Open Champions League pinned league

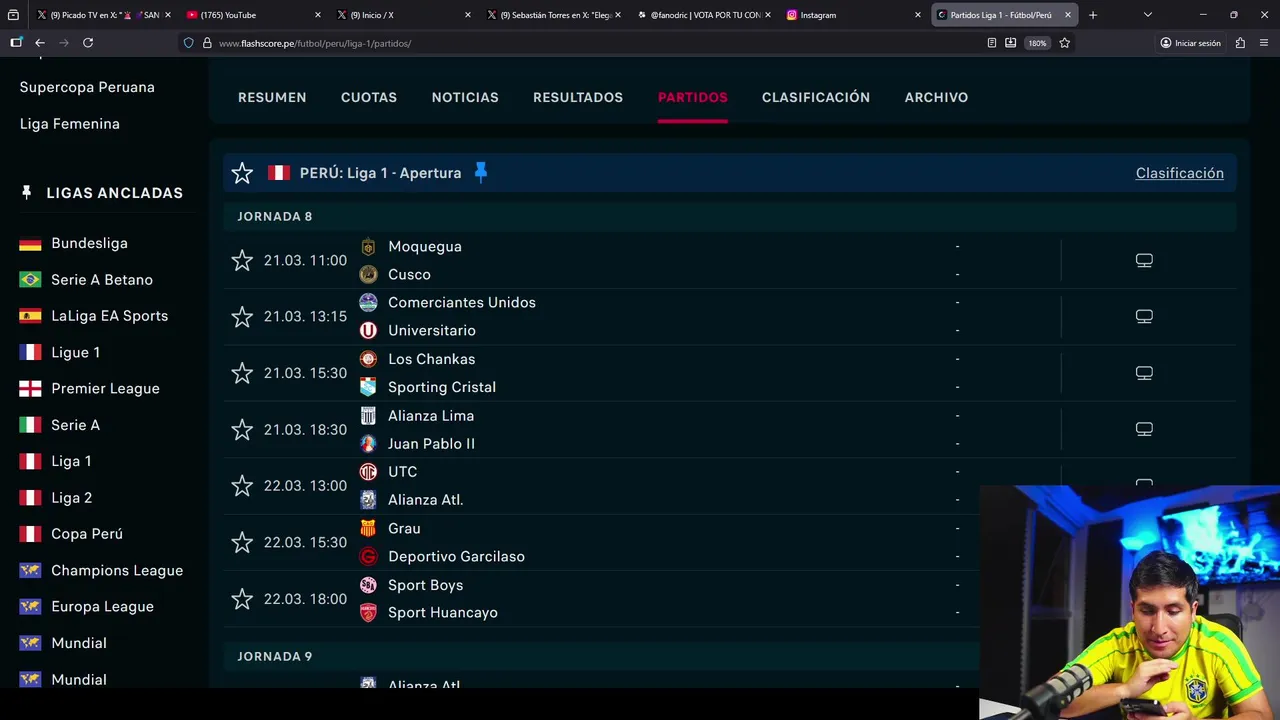(117, 571)
